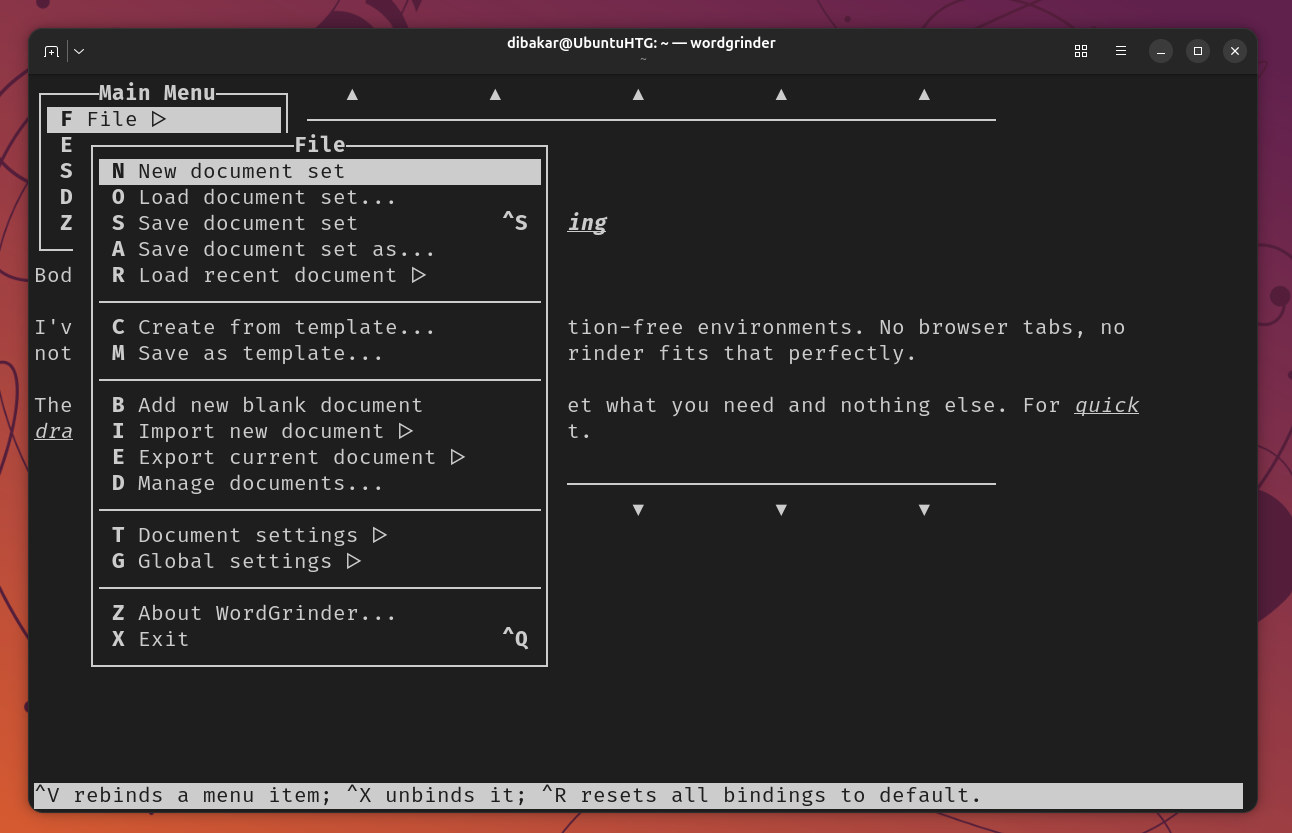Choose Create from template...
Viewport: 1292px width, 833px height.
320,328
